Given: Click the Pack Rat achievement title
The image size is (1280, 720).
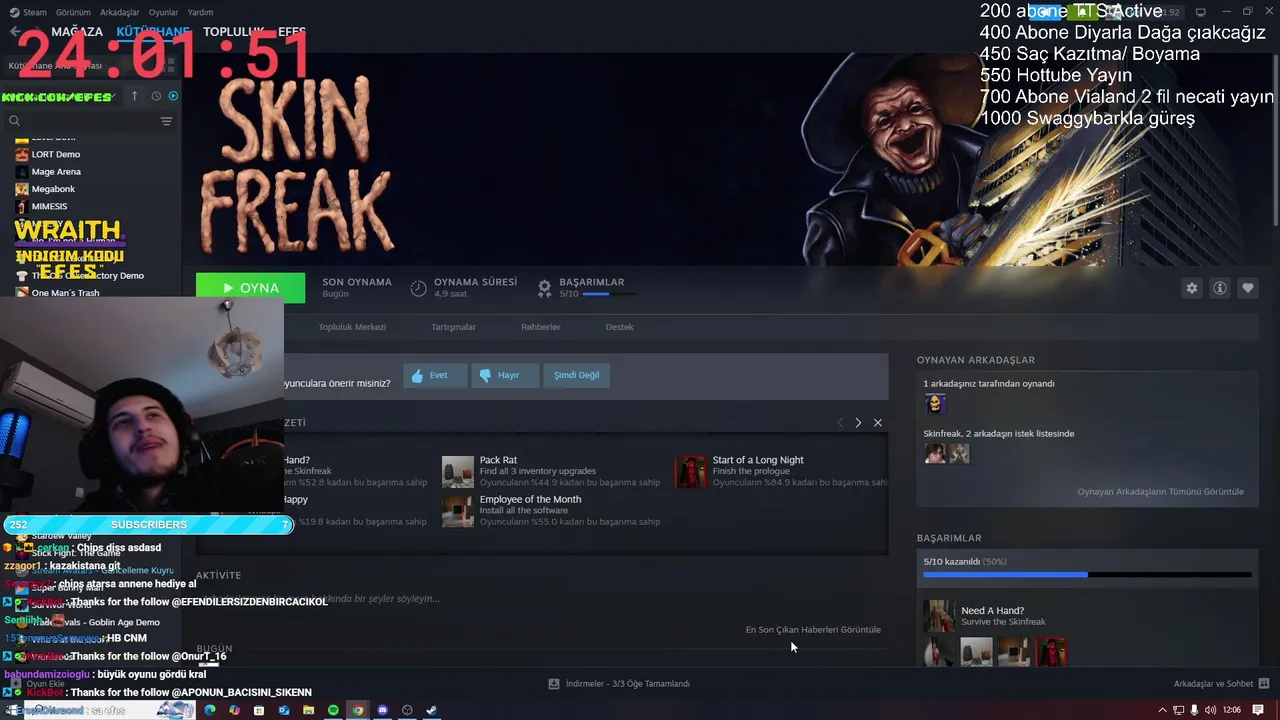Looking at the screenshot, I should pos(498,460).
